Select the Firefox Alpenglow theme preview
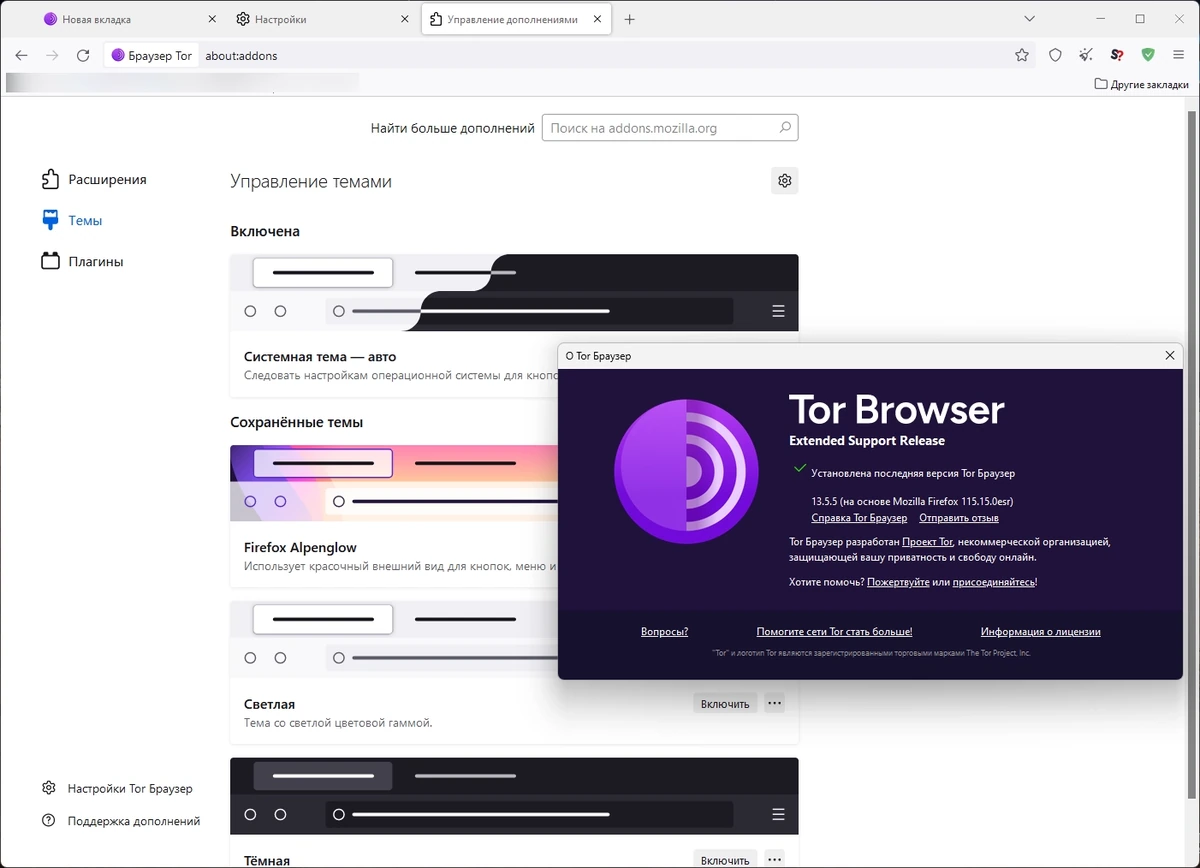This screenshot has width=1200, height=868. point(394,483)
